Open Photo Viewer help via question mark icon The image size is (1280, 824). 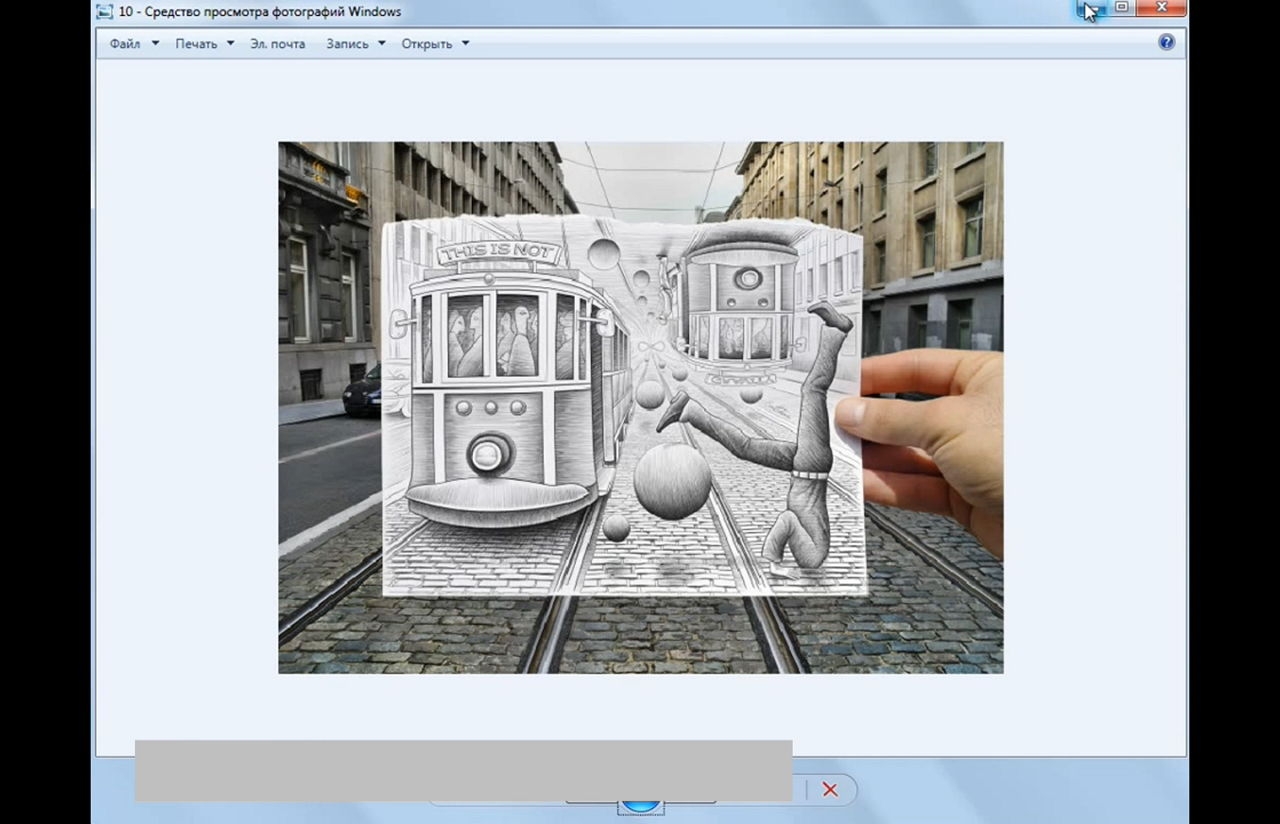[1166, 42]
